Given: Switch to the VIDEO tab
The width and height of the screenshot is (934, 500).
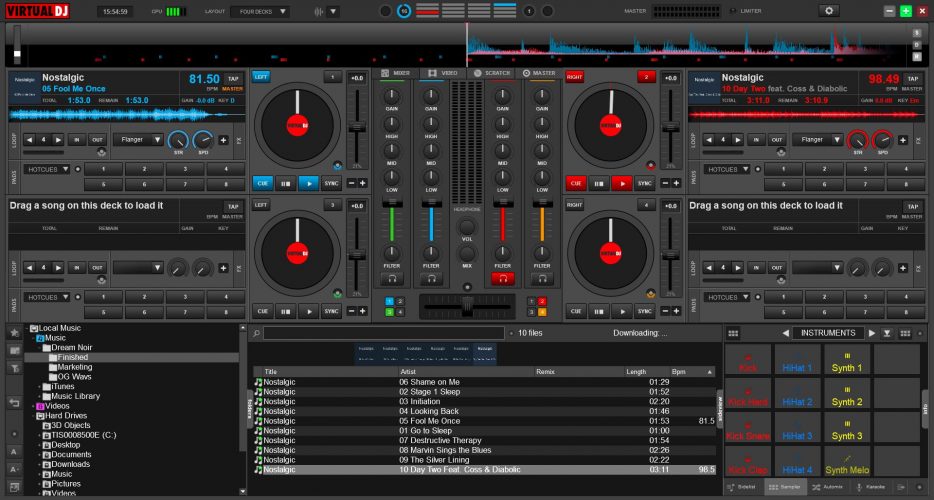Looking at the screenshot, I should (443, 73).
